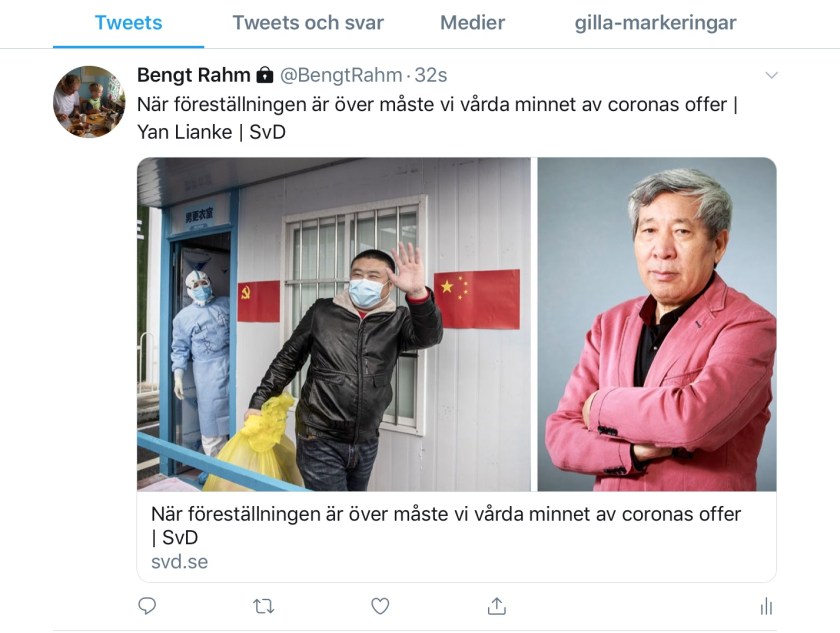Screen dimensions: 840x633
Task: Open portrait of man in pink jacket
Action: (657, 324)
